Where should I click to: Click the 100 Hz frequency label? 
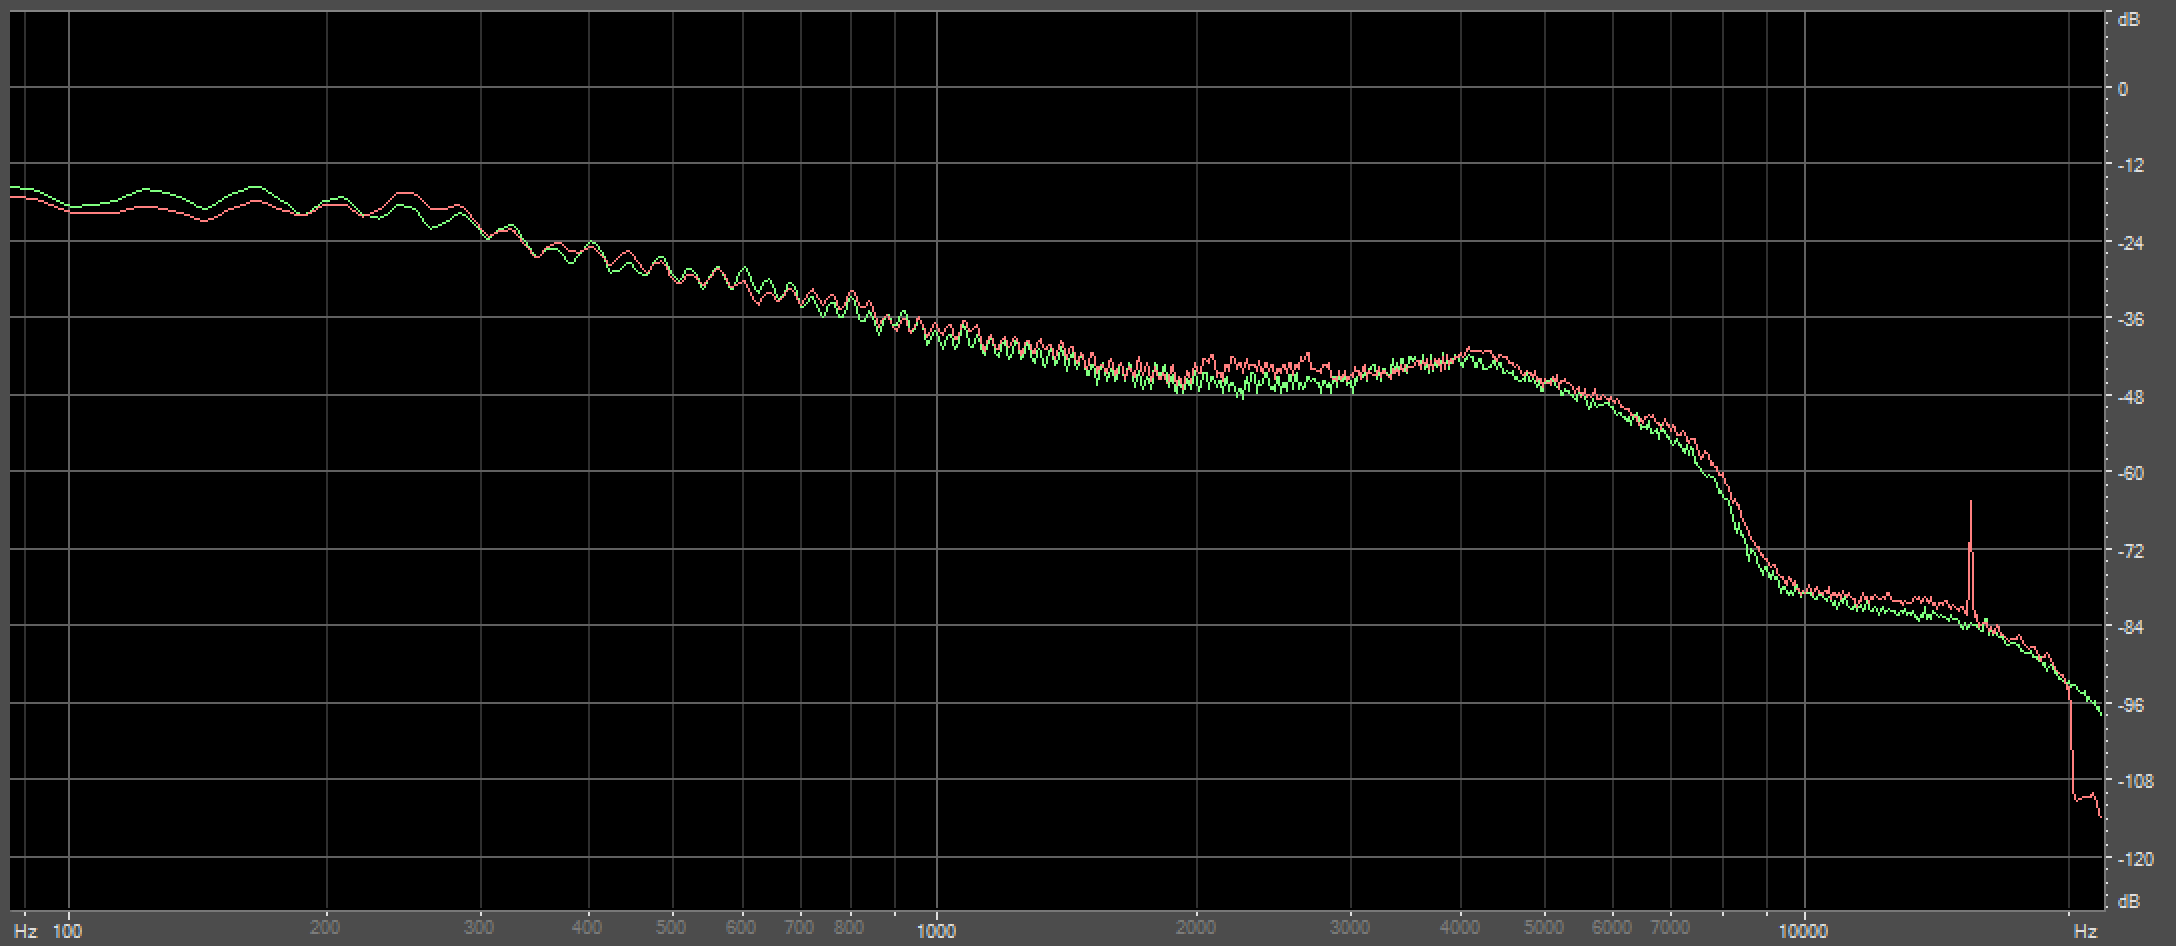coord(68,932)
